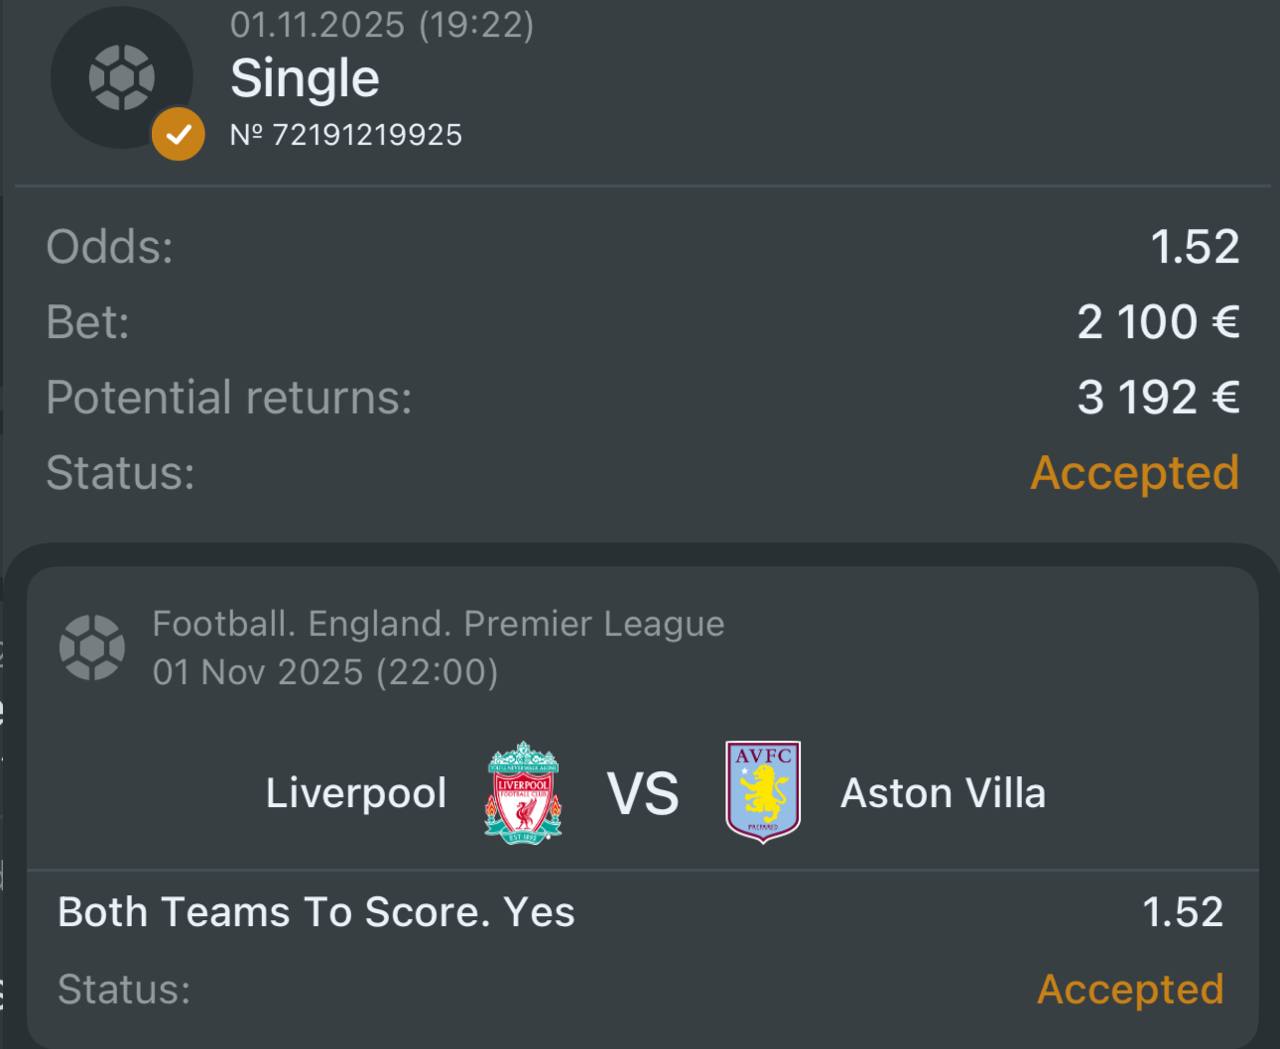Click the small football icon beside Premier League
Screen dimensions: 1280x1049
pyautogui.click(x=92, y=647)
